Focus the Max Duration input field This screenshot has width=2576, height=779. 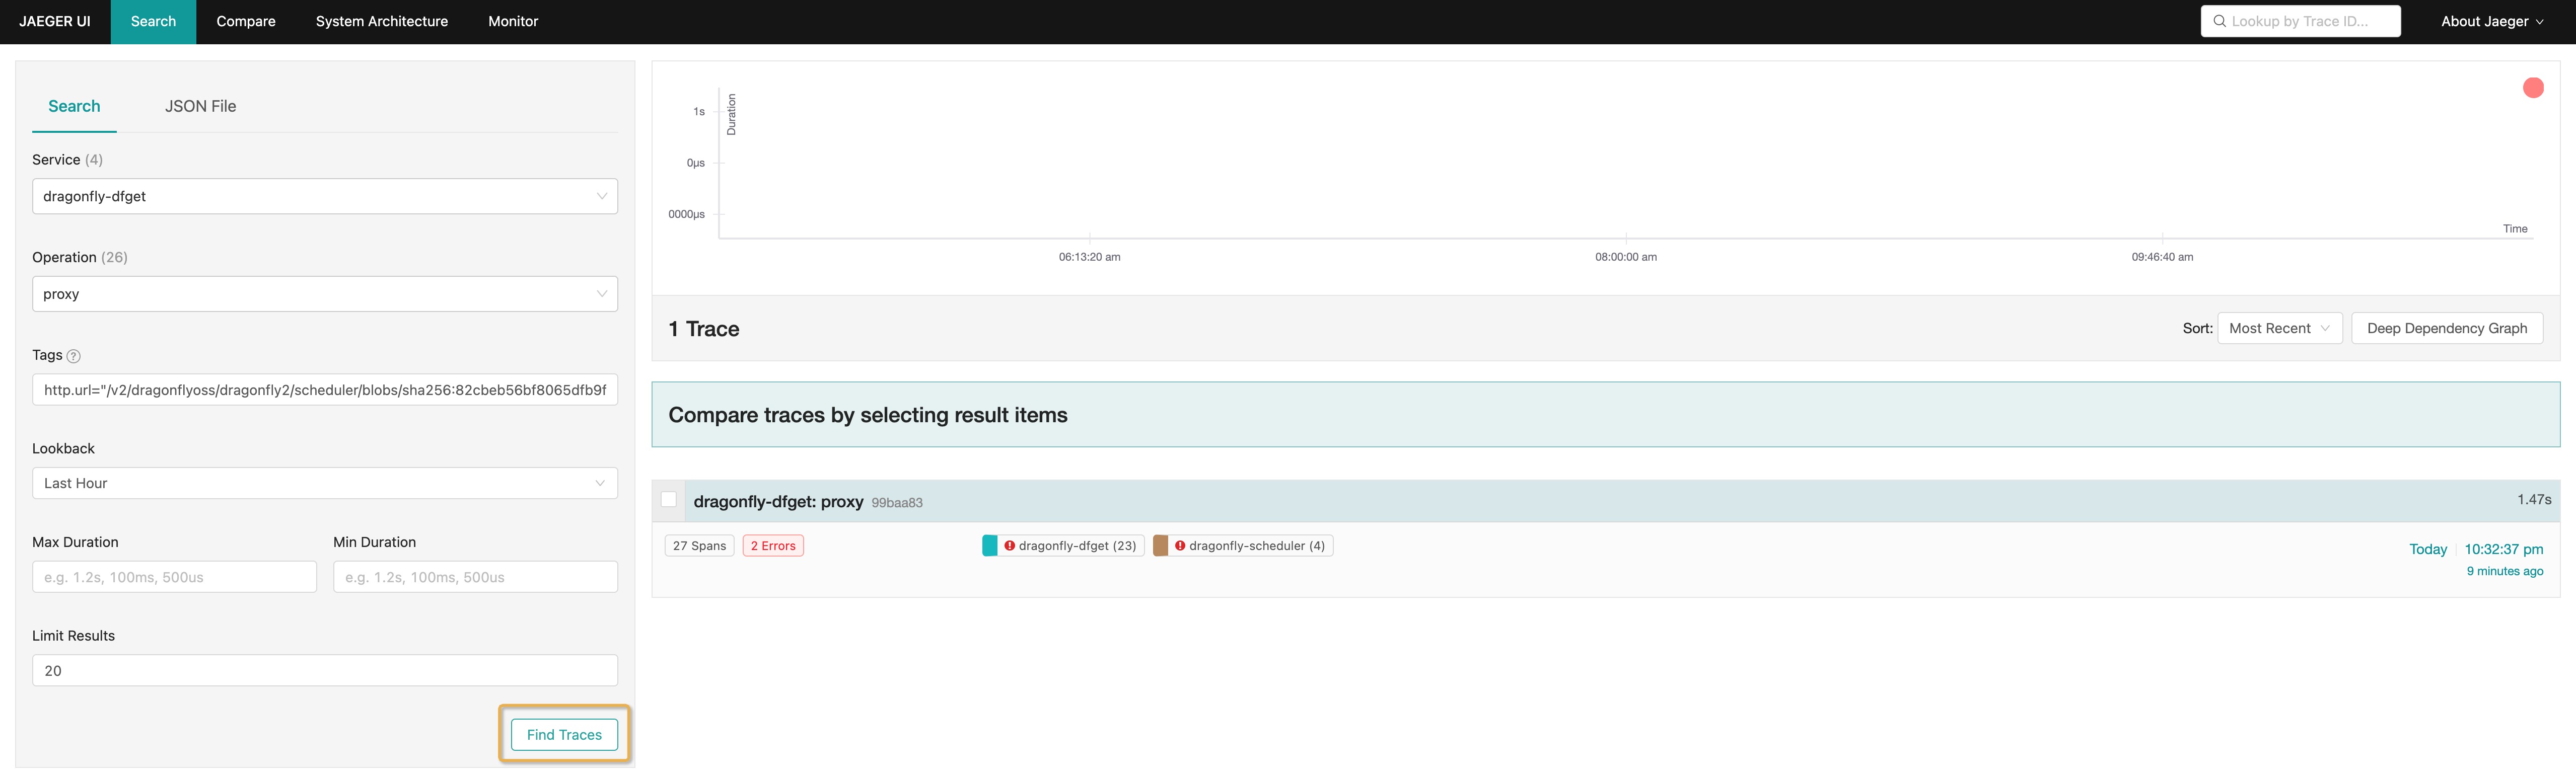point(174,577)
